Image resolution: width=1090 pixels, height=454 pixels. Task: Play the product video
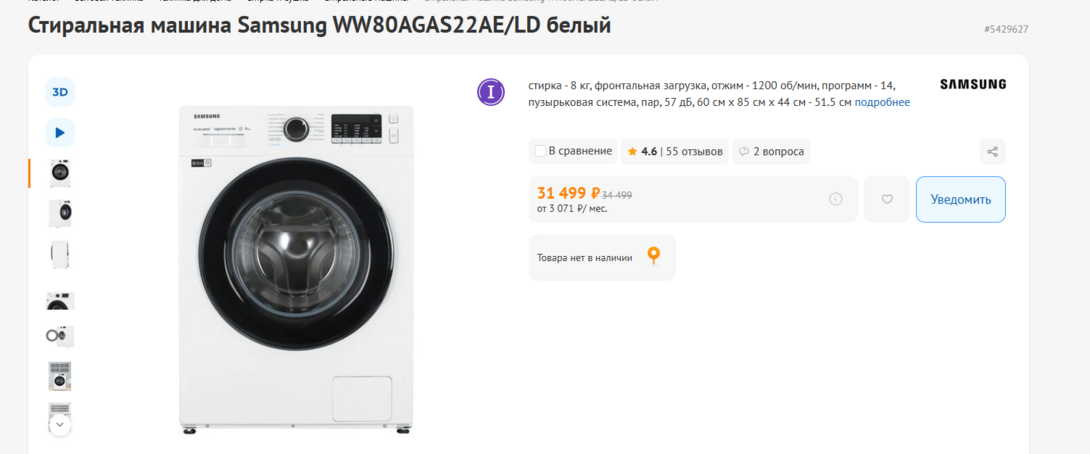(x=60, y=132)
